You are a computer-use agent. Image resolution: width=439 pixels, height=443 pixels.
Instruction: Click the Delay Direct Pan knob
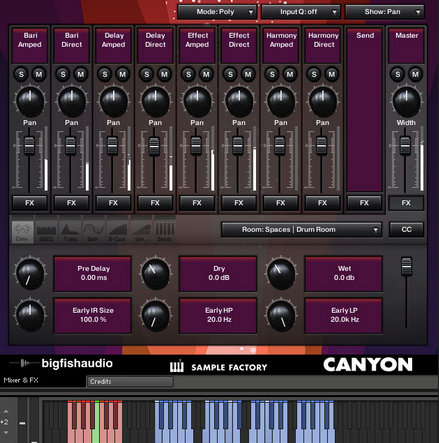(x=155, y=102)
